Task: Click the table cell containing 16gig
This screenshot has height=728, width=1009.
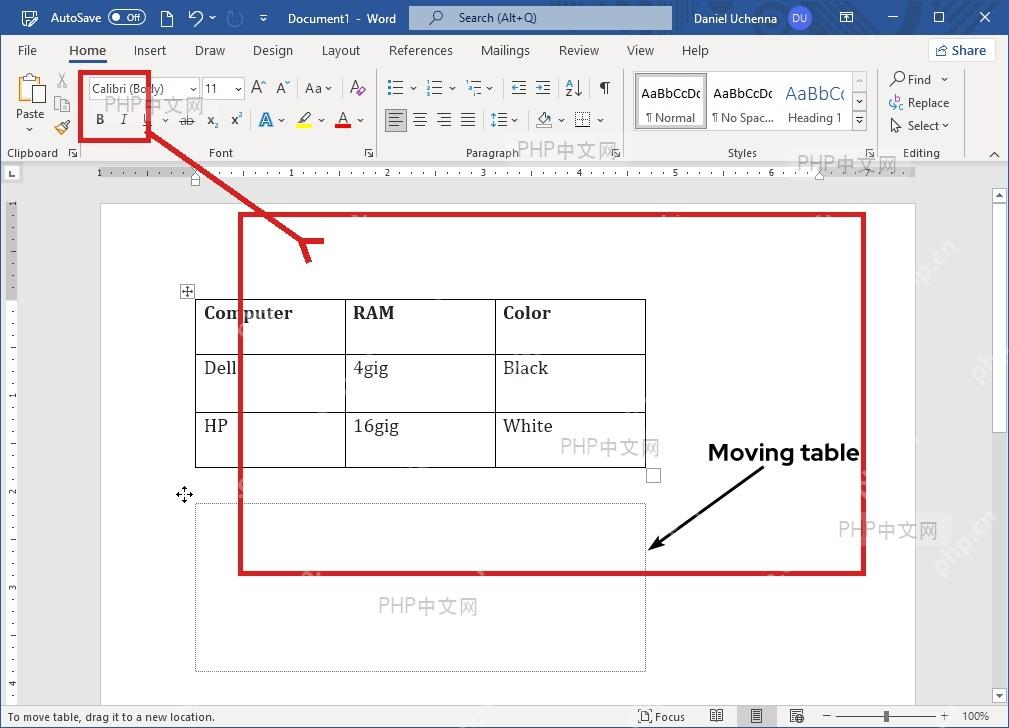Action: point(420,440)
